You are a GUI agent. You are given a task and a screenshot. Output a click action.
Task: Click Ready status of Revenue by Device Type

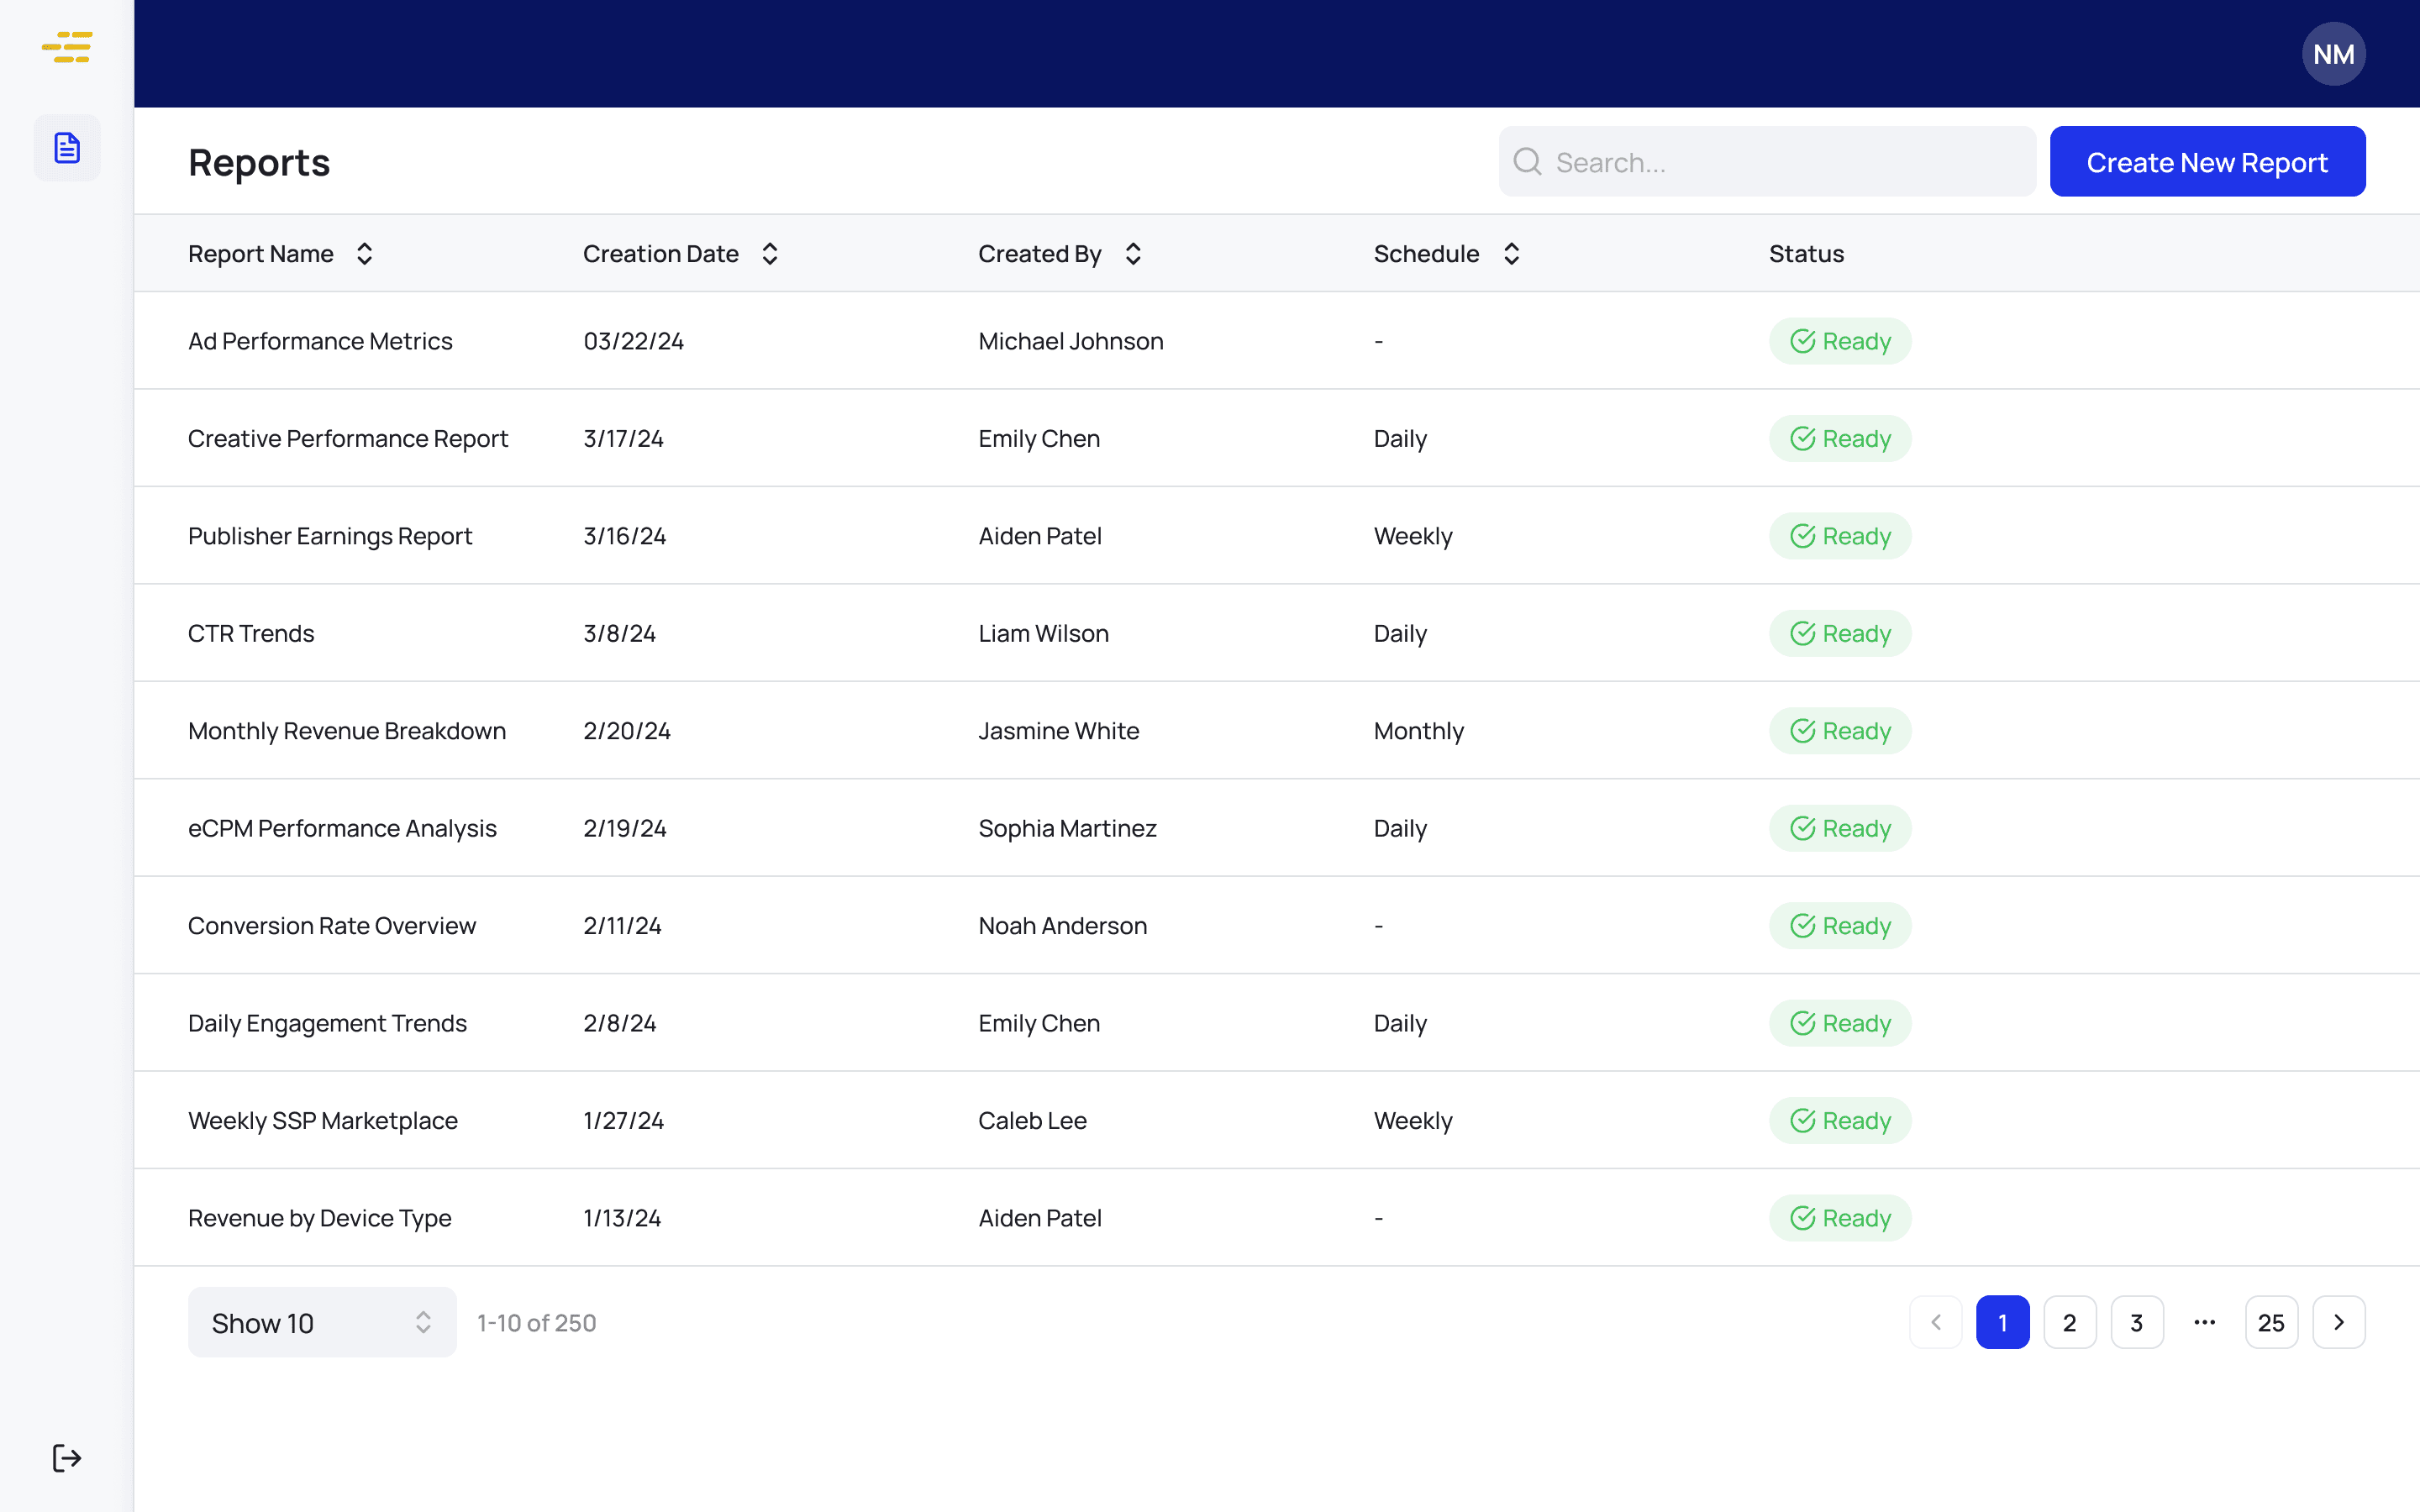(1840, 1218)
